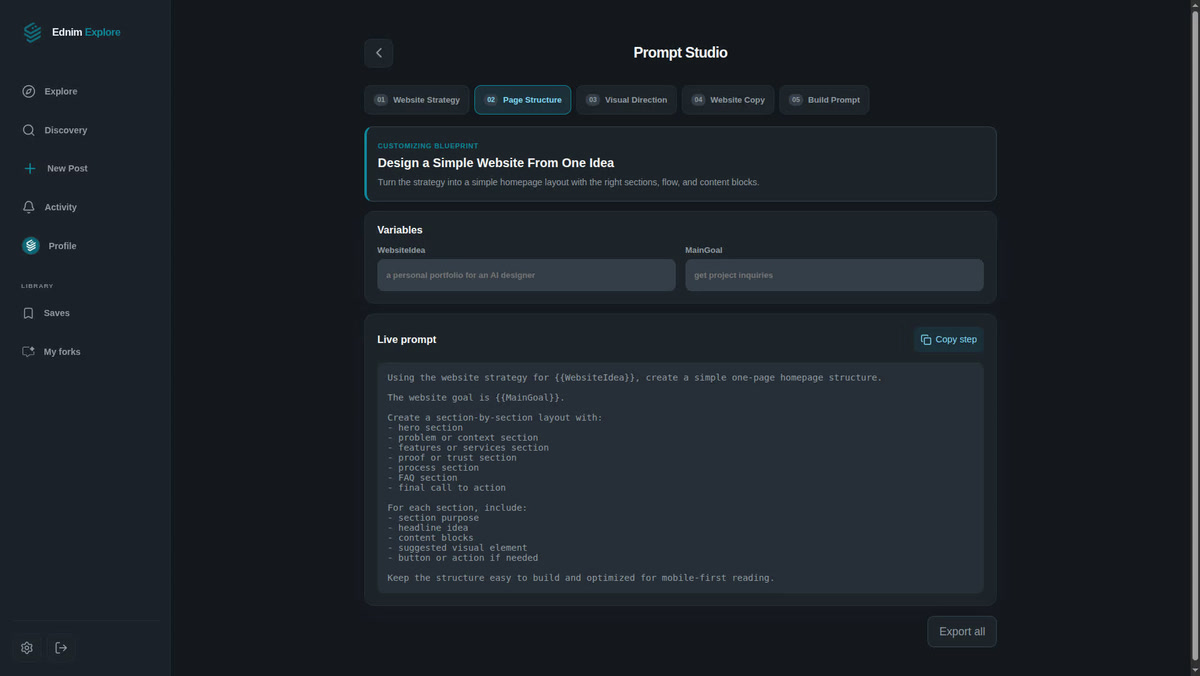Click the 'Keep the structure easy to build' line

click(x=581, y=578)
